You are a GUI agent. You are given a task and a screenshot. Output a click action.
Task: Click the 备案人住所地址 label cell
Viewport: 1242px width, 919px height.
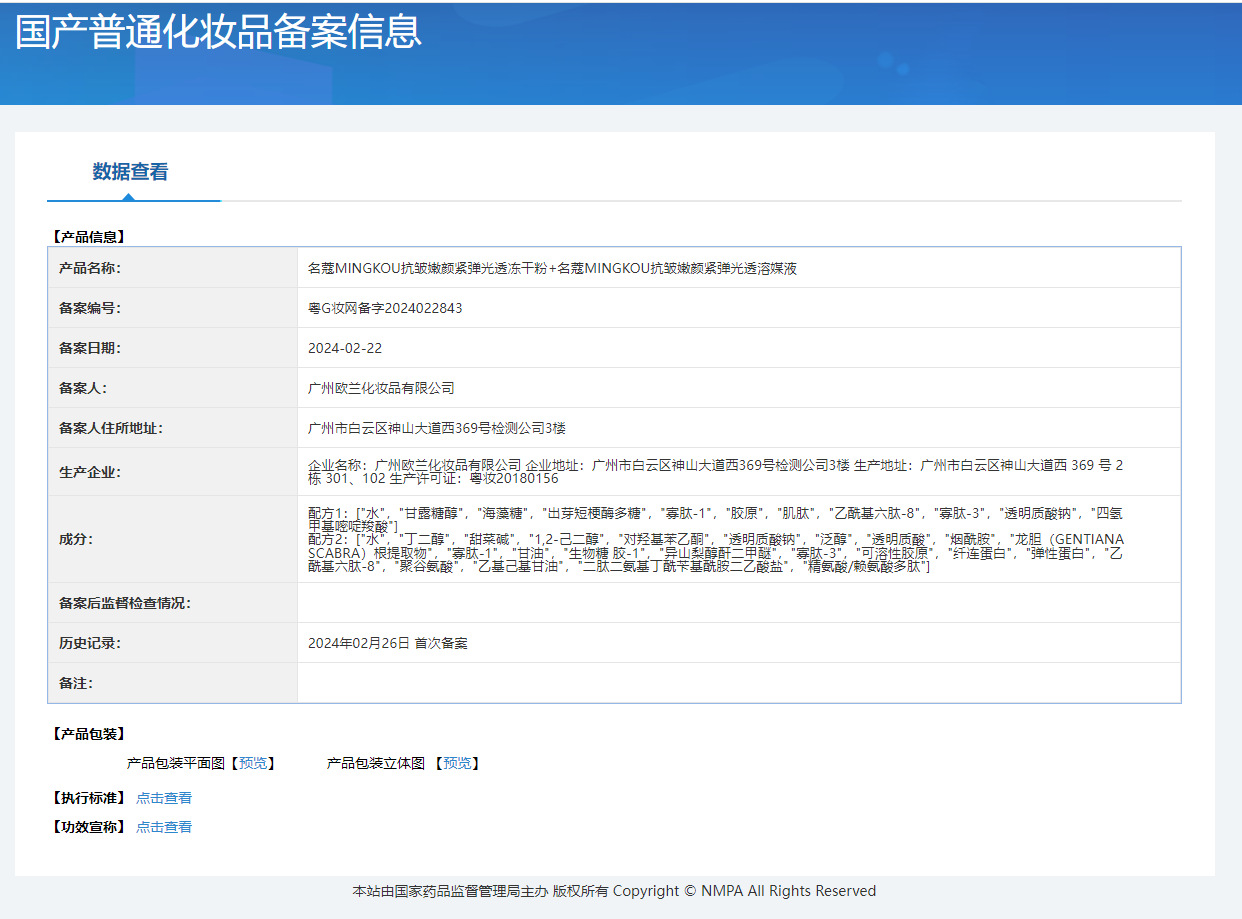[x=173, y=428]
